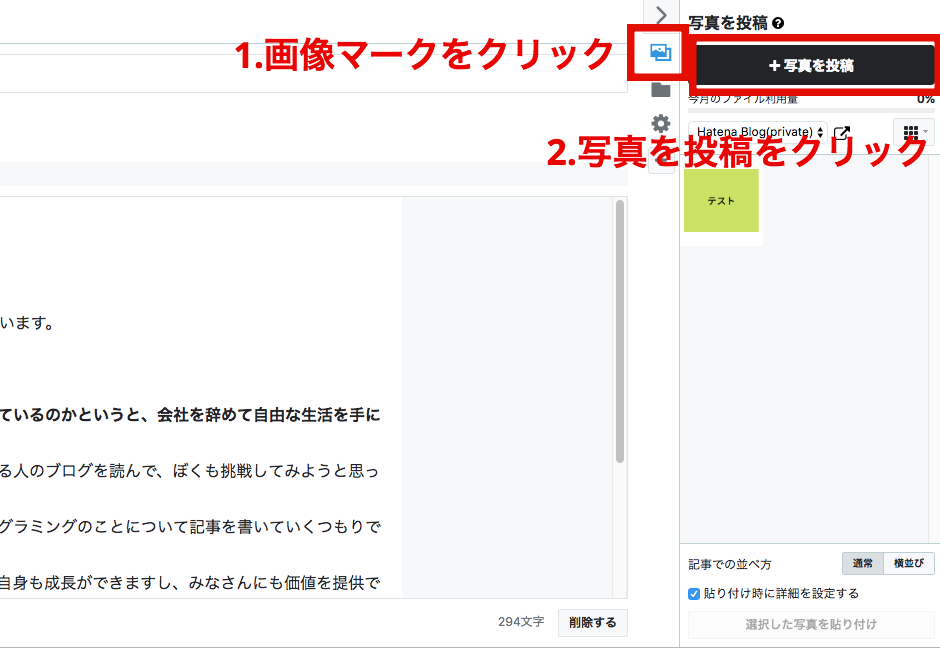
Task: Click the 294文字 character count
Action: tap(521, 622)
